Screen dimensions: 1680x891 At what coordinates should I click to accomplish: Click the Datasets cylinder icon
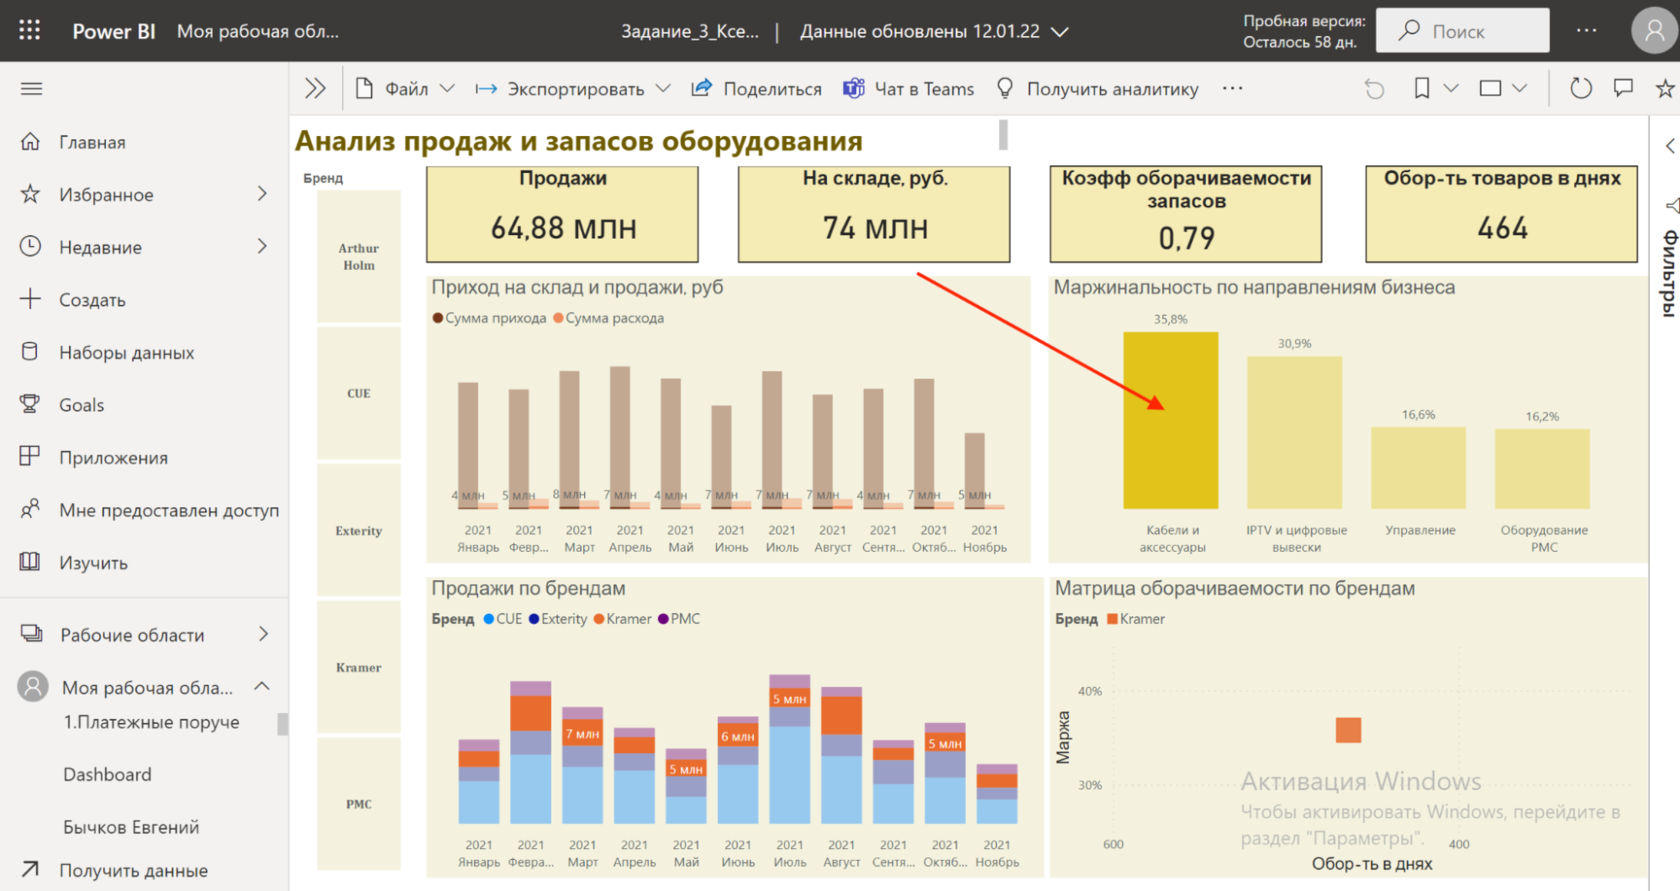point(30,352)
